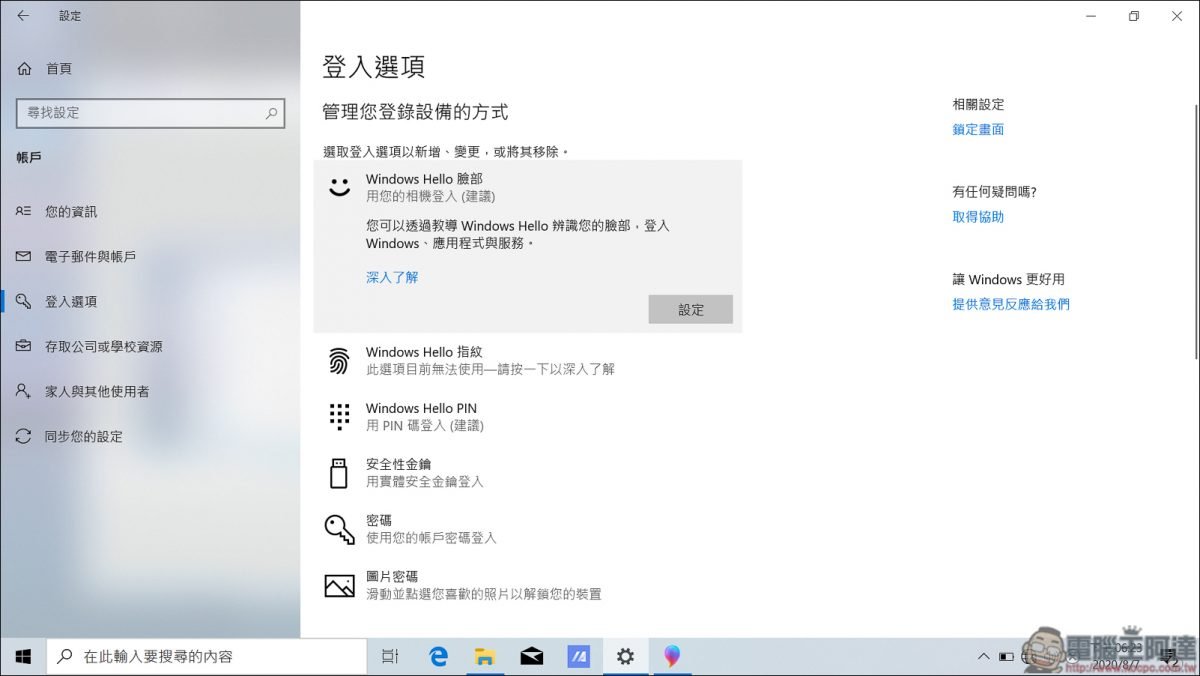Image resolution: width=1200 pixels, height=676 pixels.
Task: Click the 尋找設定 search field
Action: (140, 113)
